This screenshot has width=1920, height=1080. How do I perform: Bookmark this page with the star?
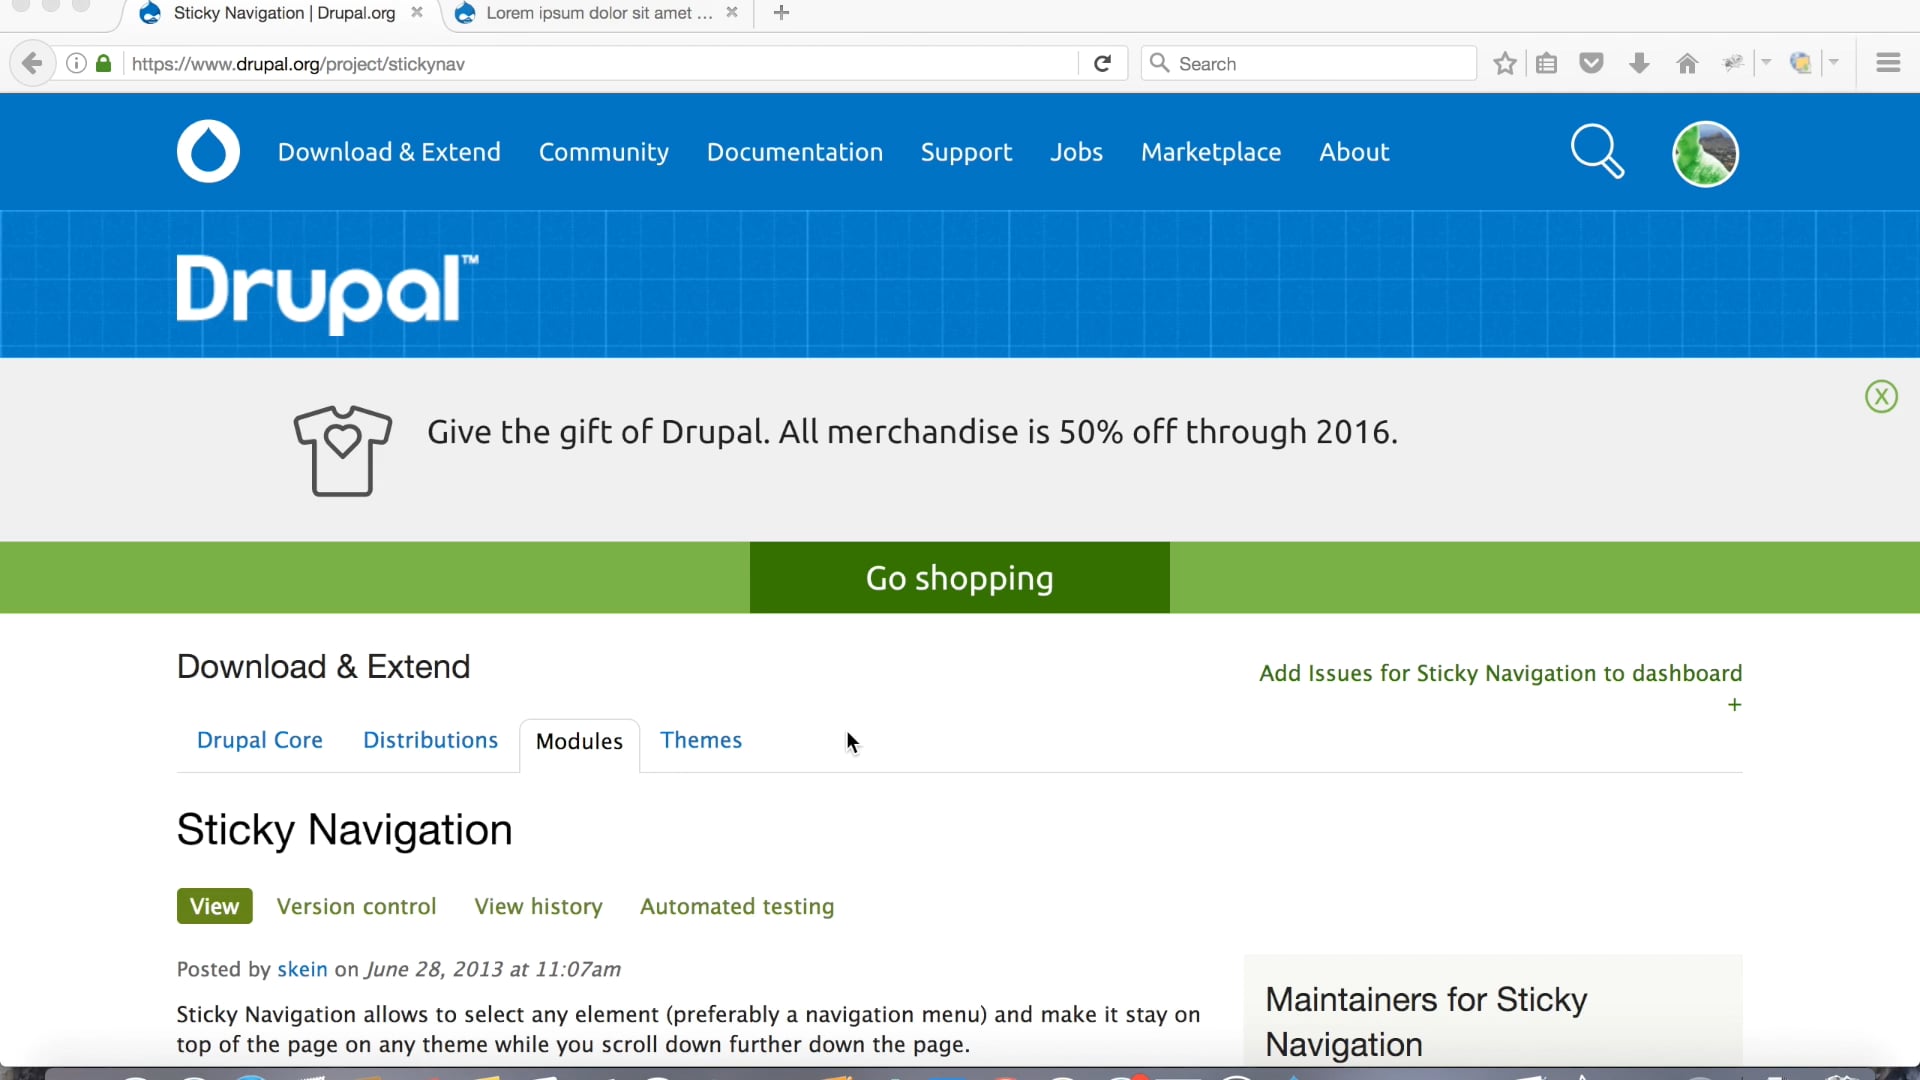pyautogui.click(x=1505, y=63)
